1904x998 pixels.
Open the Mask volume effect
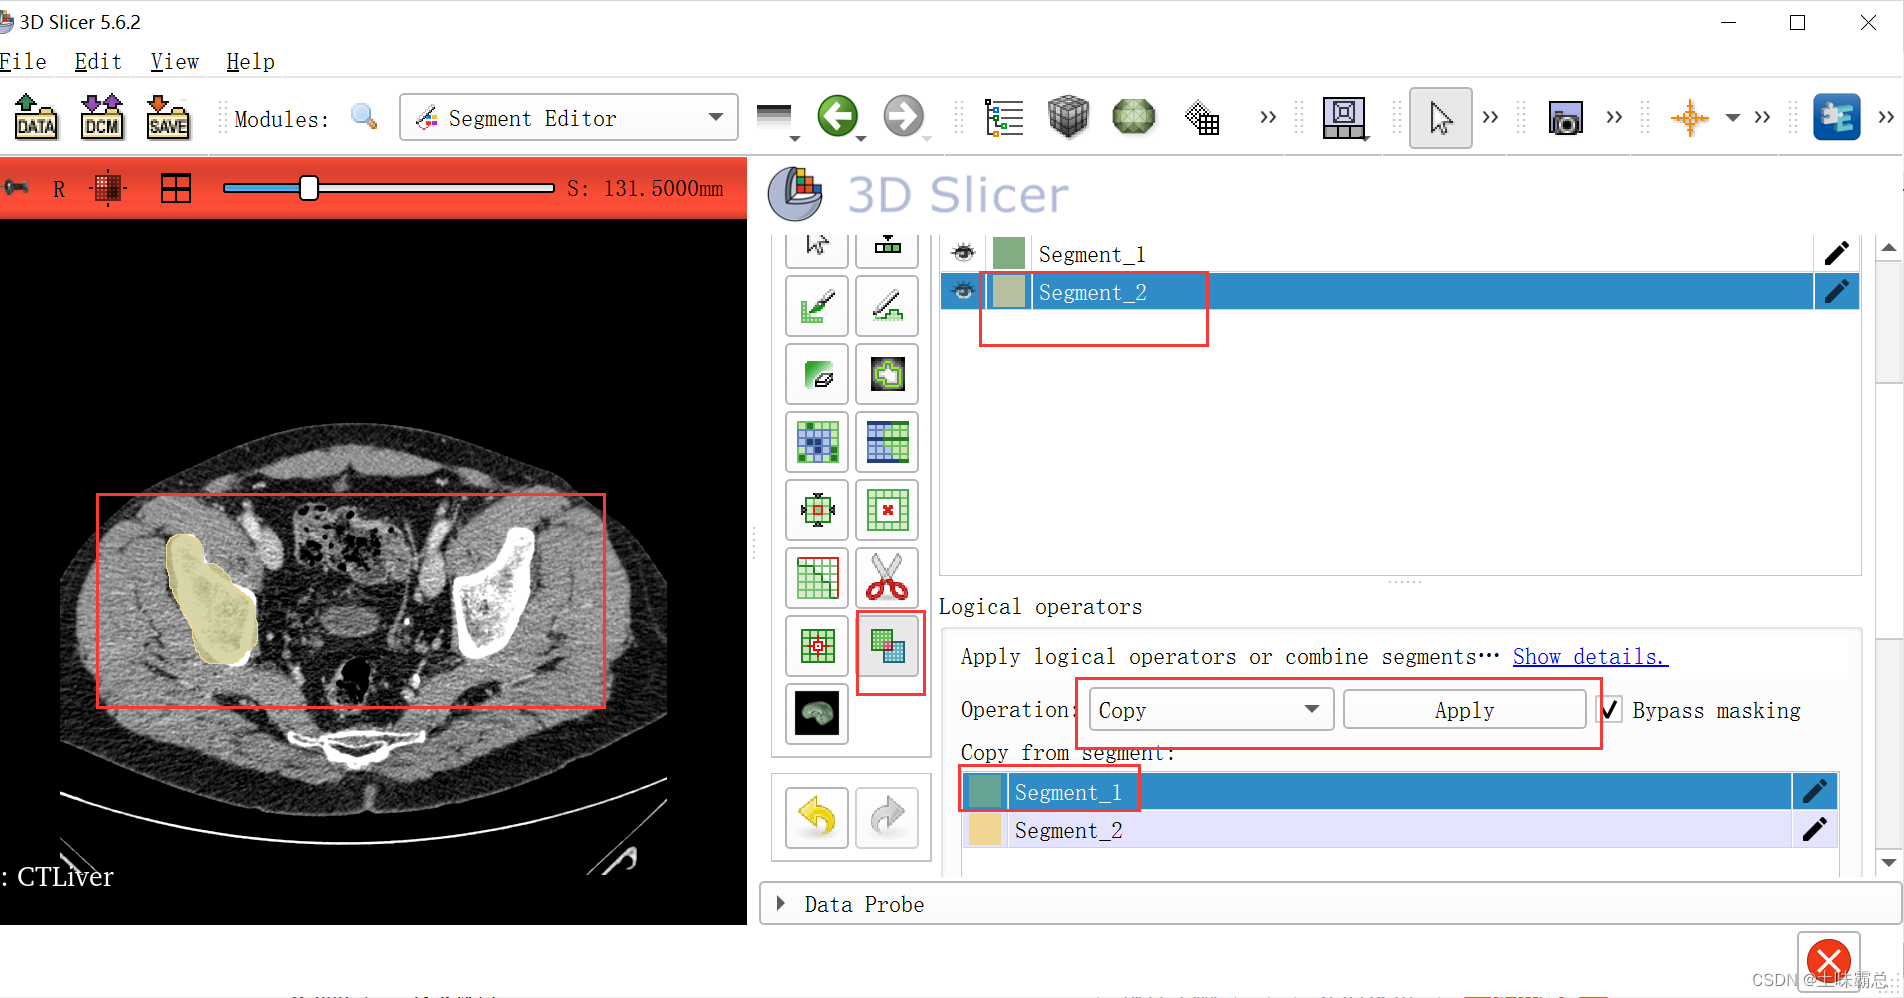(816, 713)
